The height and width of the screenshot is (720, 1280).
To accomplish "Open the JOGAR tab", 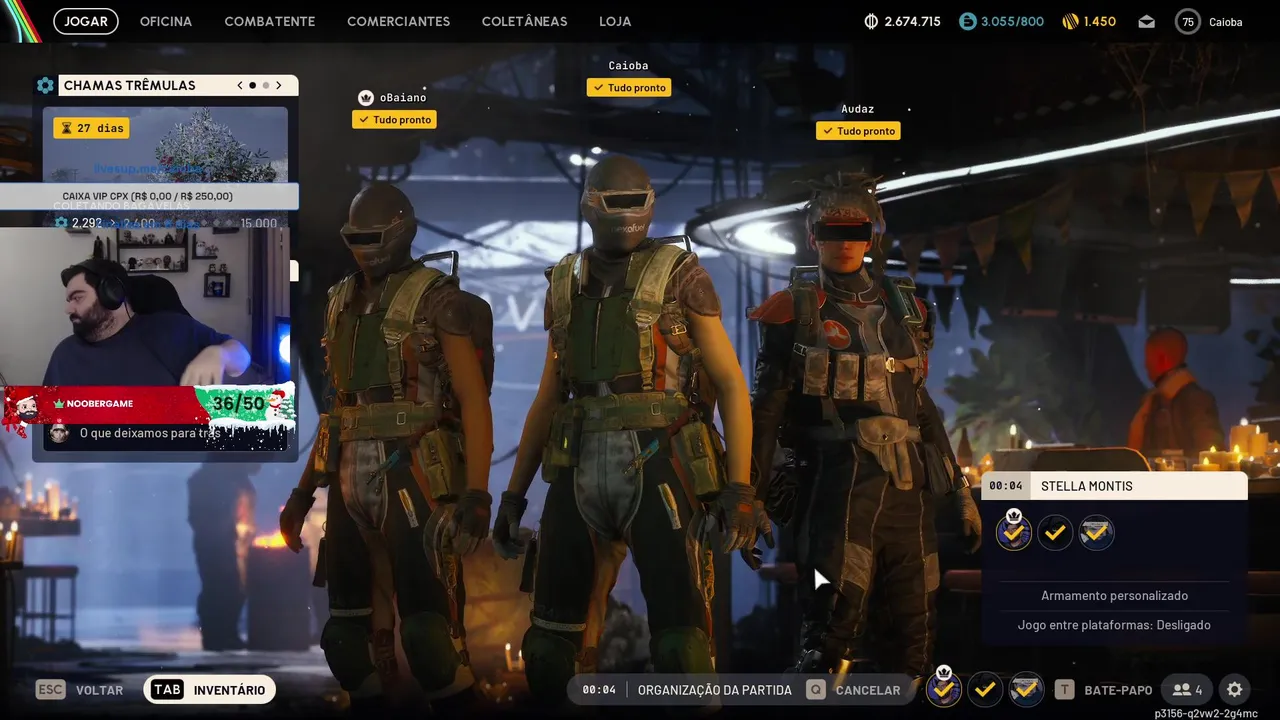I will pyautogui.click(x=86, y=21).
